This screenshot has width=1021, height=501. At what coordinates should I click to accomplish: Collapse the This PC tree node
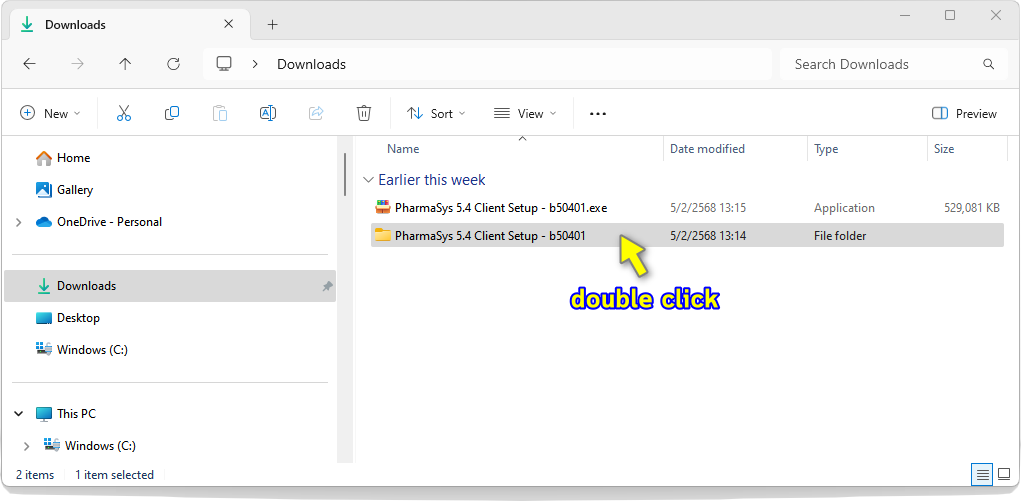point(18,414)
